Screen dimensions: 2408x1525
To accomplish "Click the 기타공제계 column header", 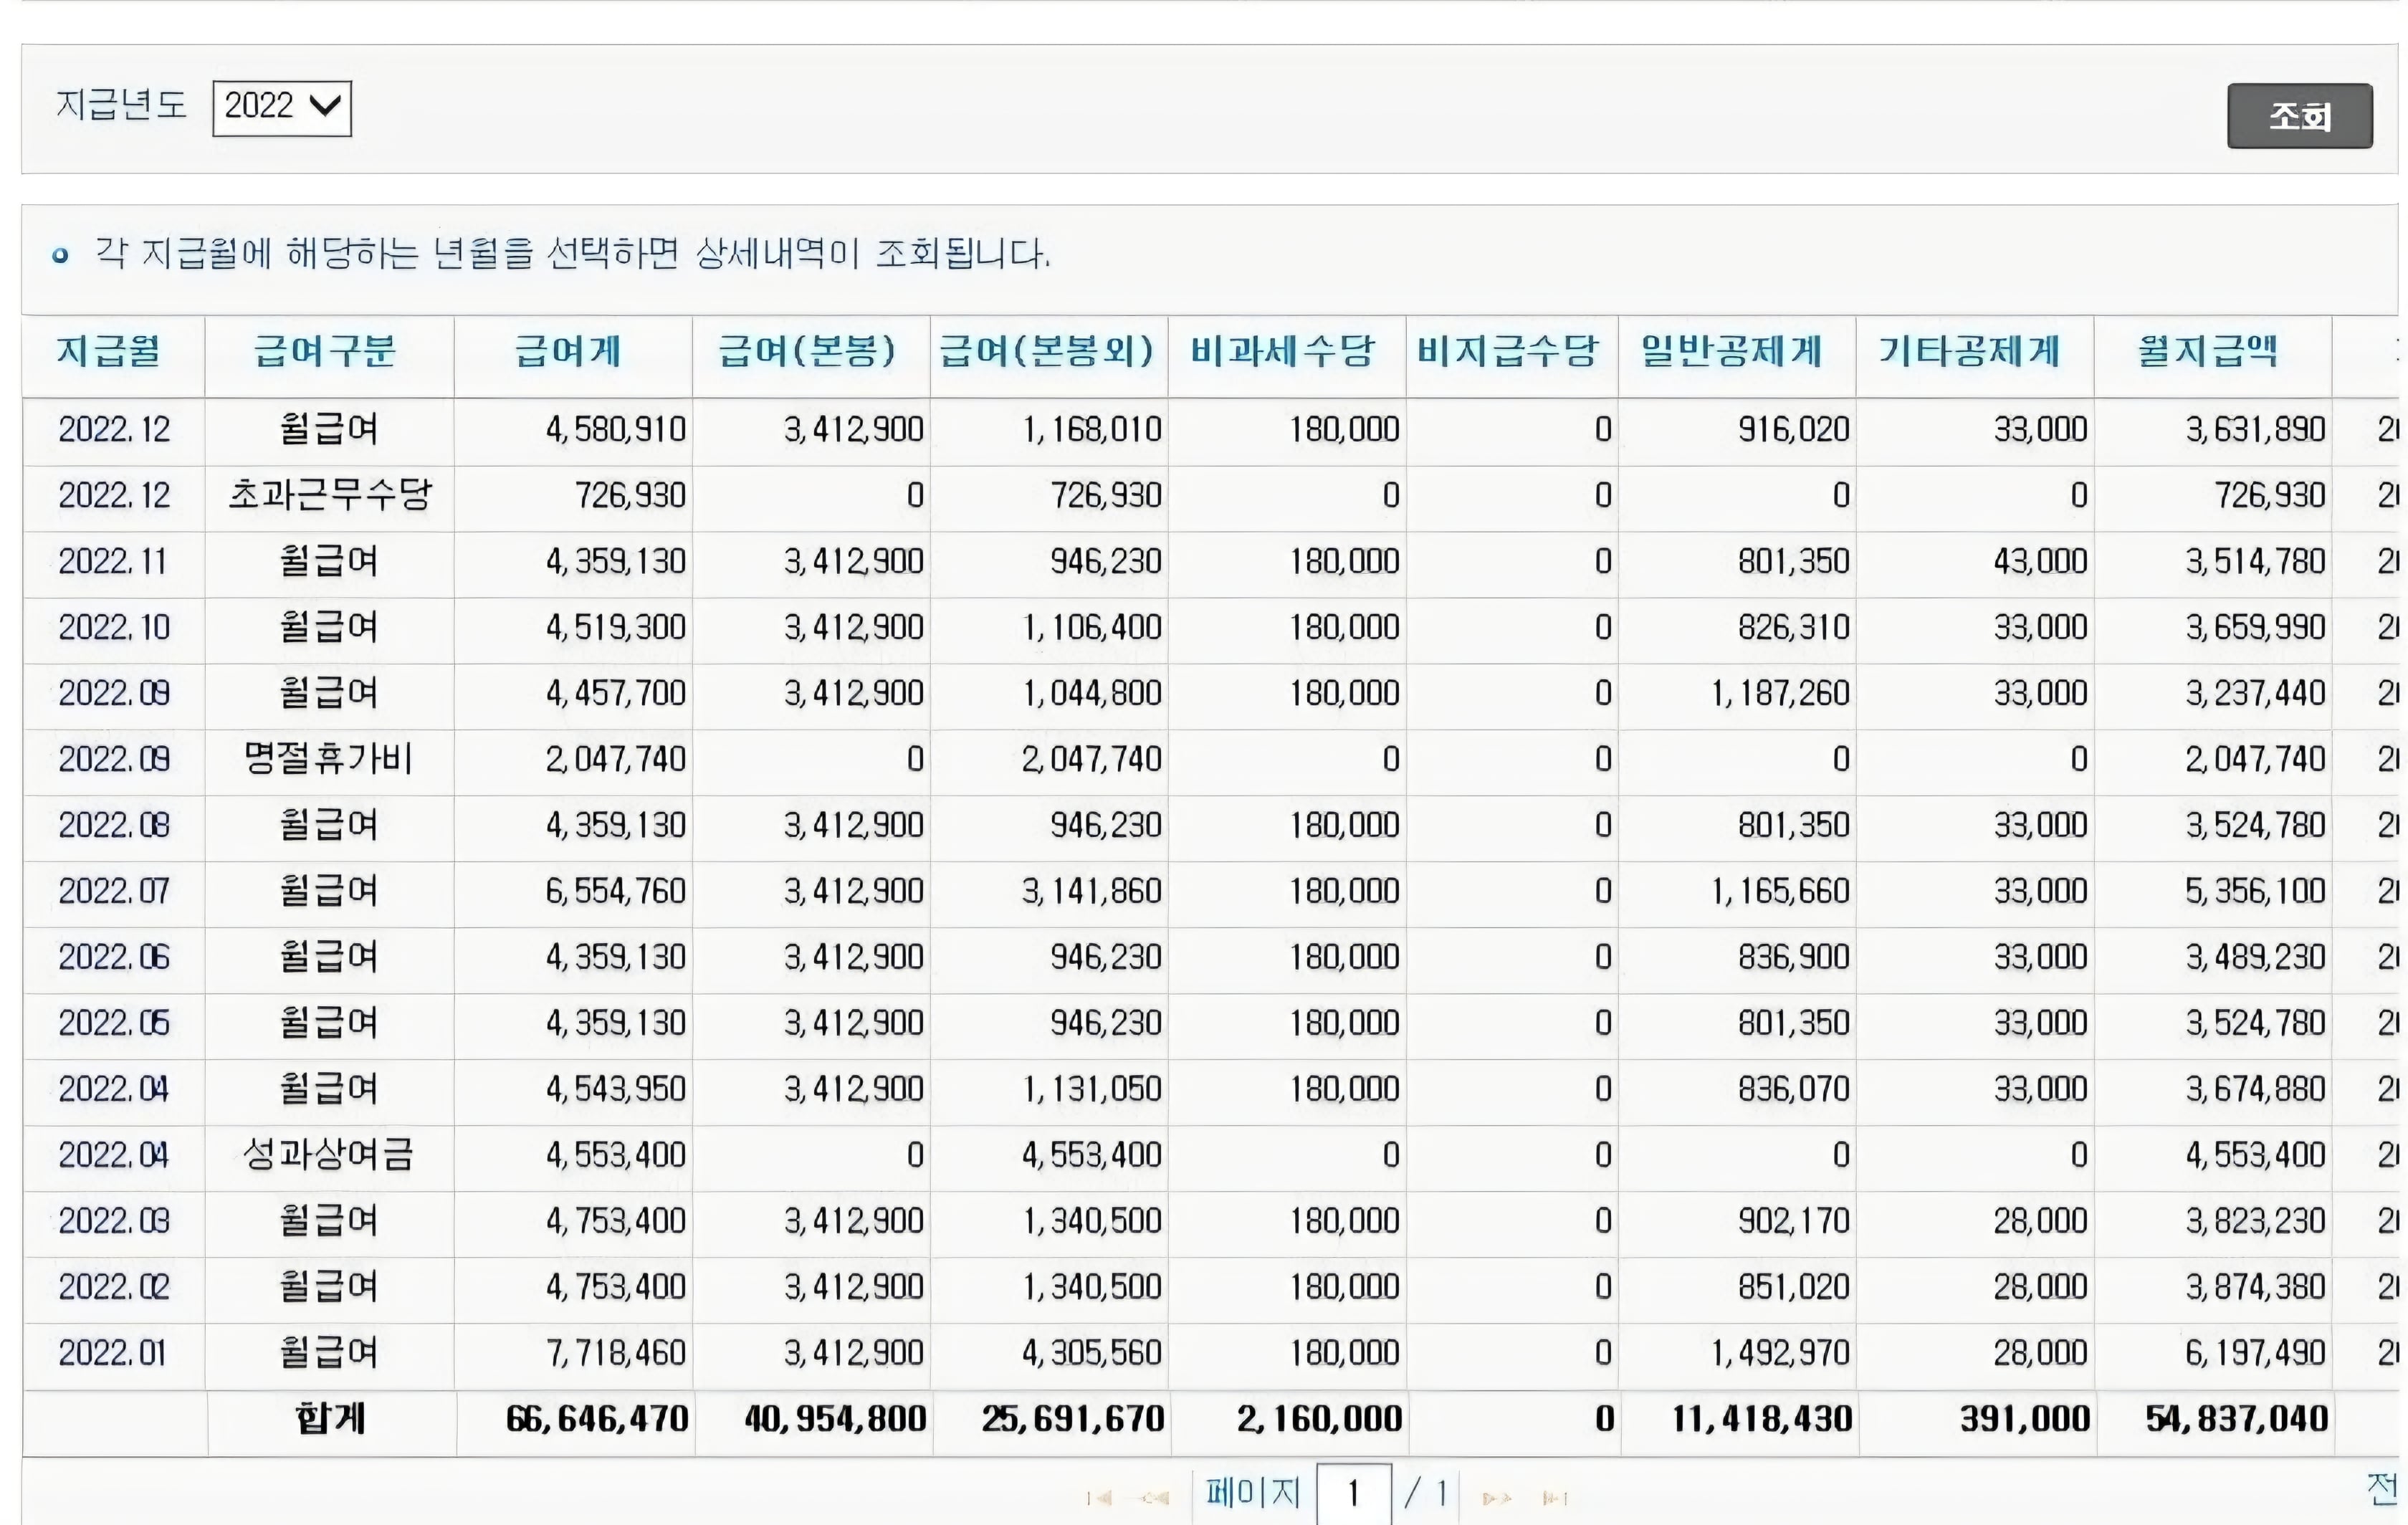I will point(1970,351).
